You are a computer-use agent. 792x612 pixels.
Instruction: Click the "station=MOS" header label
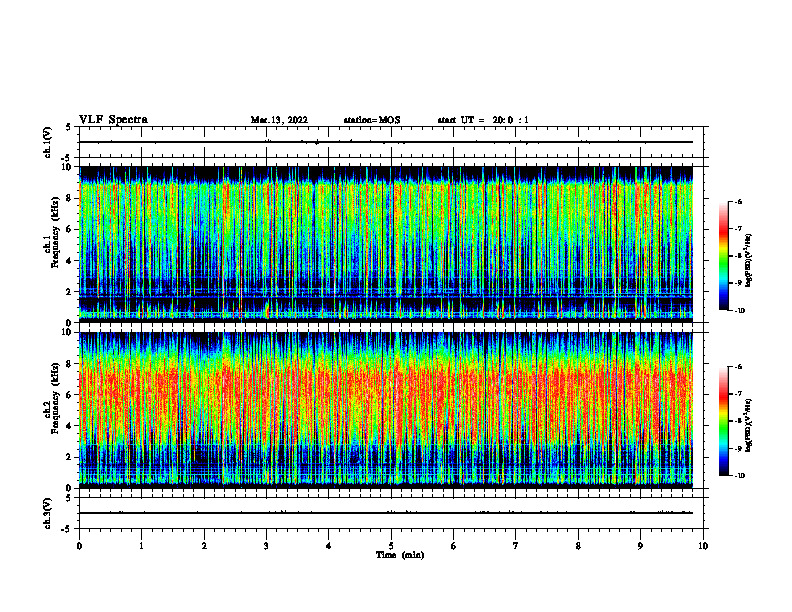(x=372, y=120)
